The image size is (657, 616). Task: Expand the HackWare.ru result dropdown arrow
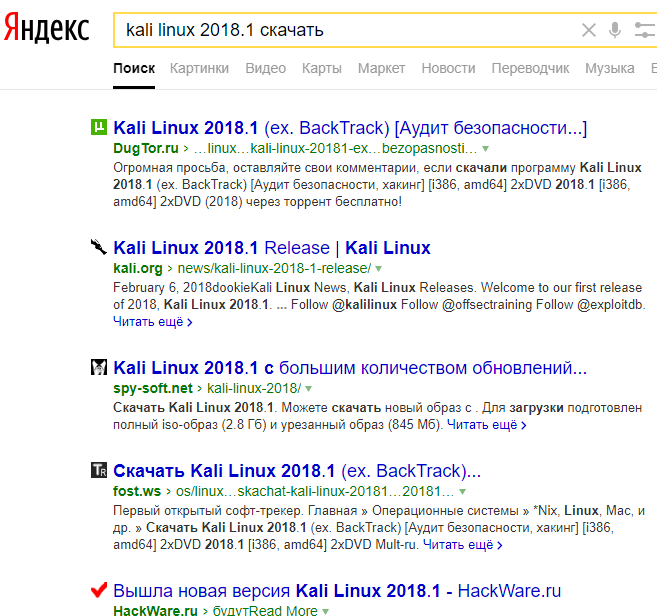click(325, 611)
